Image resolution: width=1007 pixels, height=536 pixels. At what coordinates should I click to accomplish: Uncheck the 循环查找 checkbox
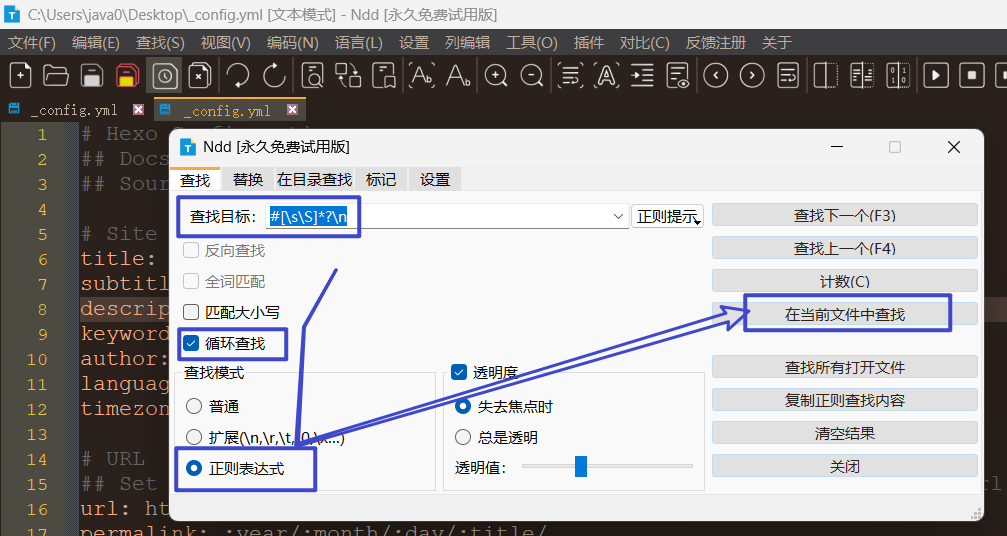pyautogui.click(x=192, y=343)
